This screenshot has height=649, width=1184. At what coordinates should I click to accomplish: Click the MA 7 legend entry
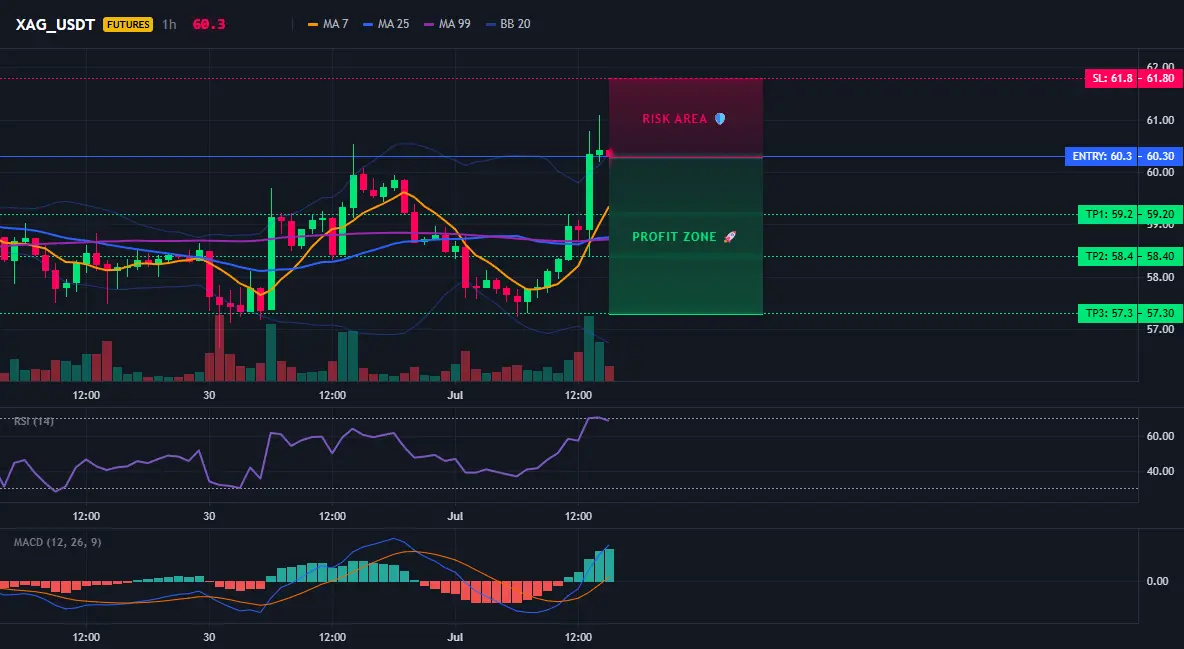[x=328, y=24]
